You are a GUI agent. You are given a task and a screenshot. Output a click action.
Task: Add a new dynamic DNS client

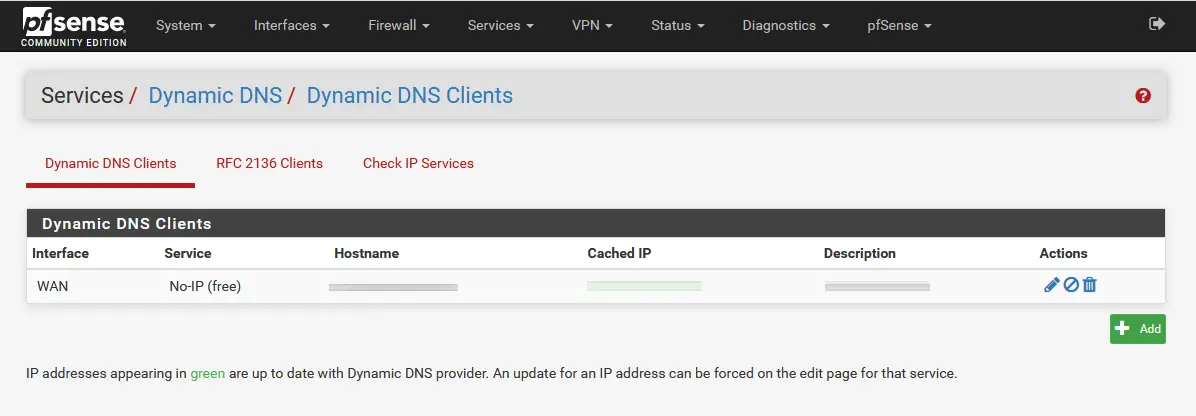click(x=1138, y=329)
